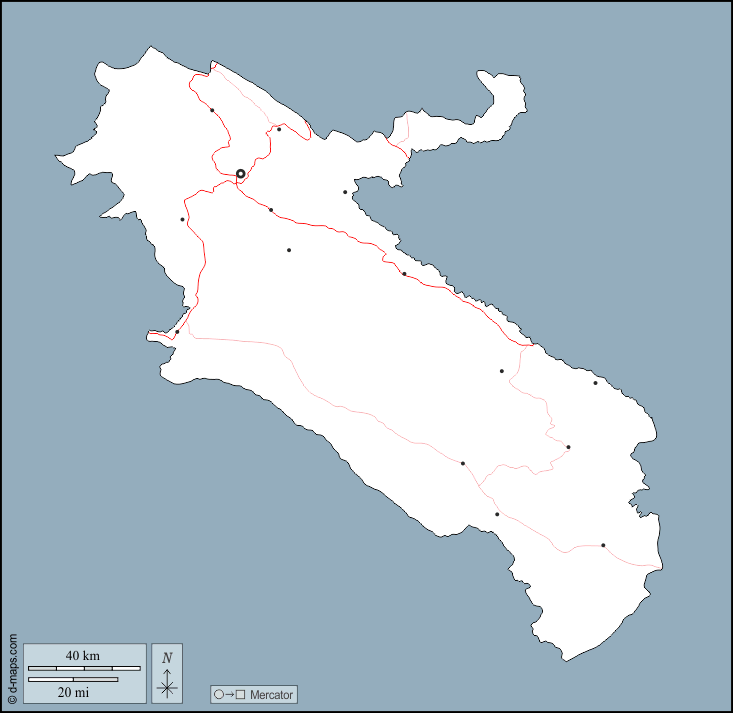Click the city dot midway along the thick red road
This screenshot has width=733, height=713.
click(x=404, y=274)
